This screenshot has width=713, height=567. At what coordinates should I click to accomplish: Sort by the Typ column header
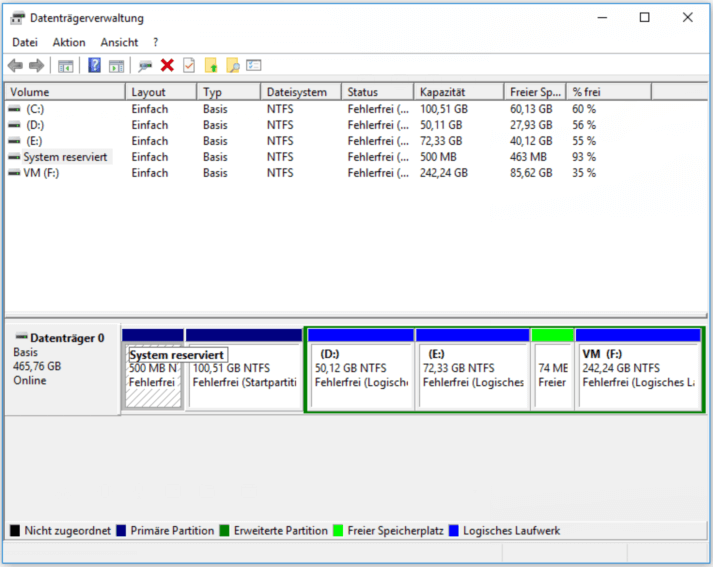[x=229, y=92]
